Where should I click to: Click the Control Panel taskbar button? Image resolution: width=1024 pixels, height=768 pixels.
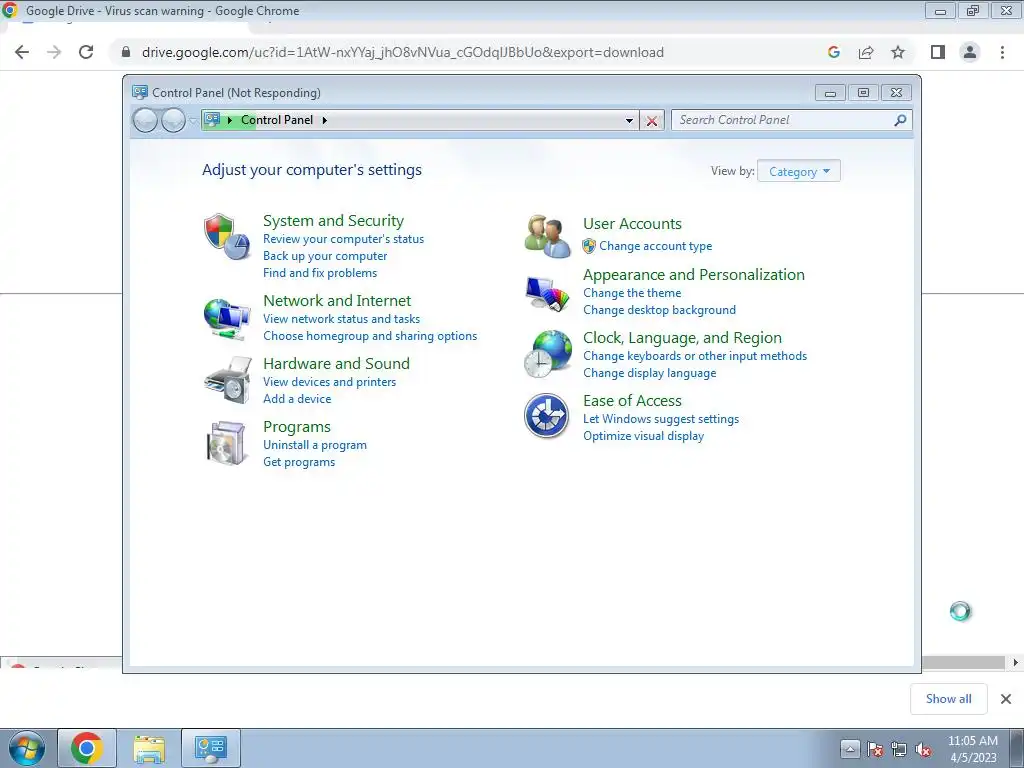tap(210, 748)
